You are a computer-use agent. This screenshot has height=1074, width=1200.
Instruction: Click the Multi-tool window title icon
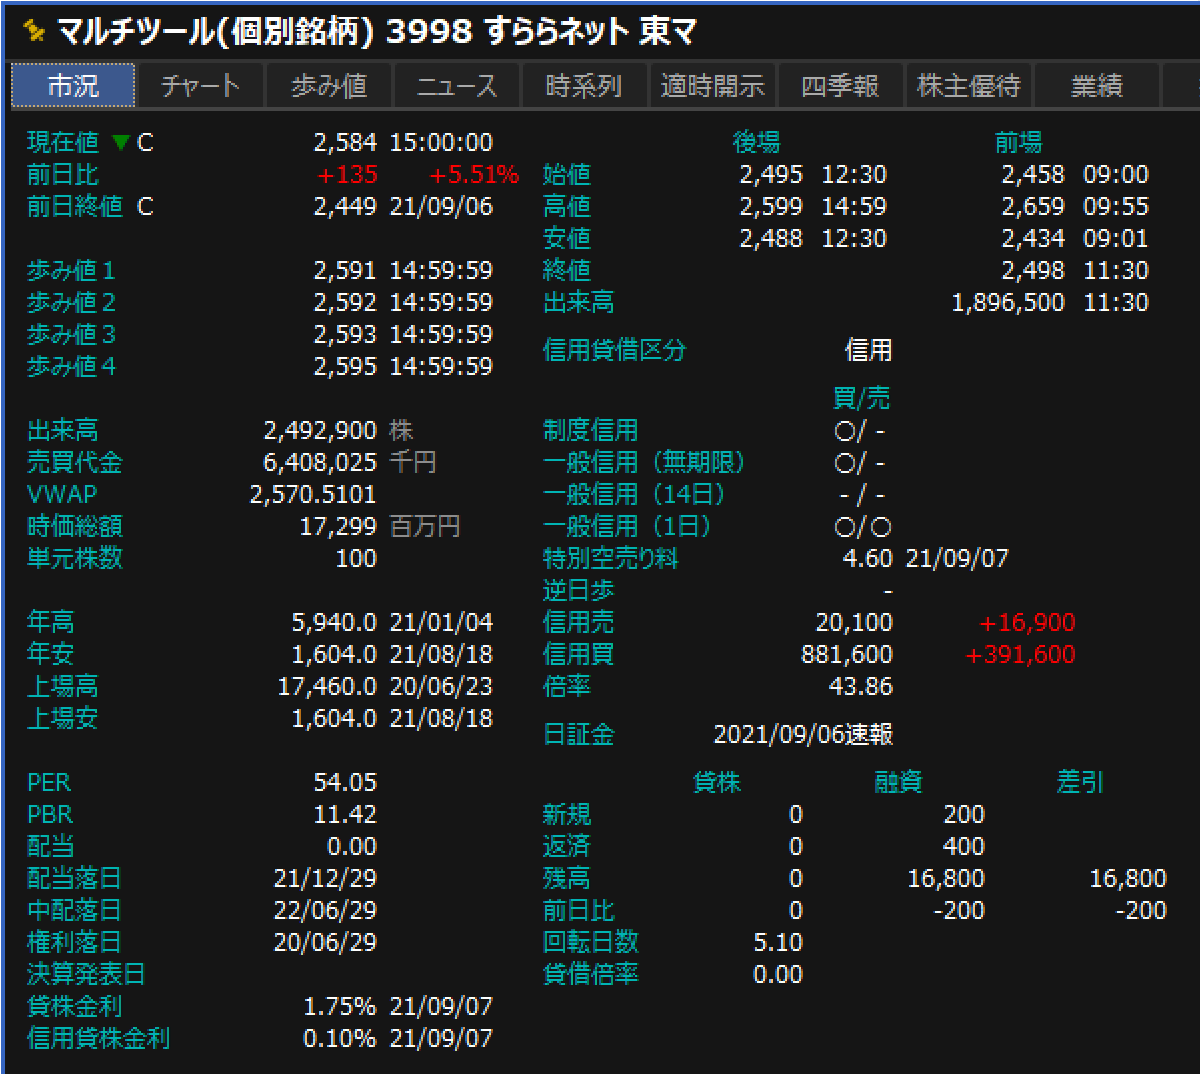[x=34, y=32]
